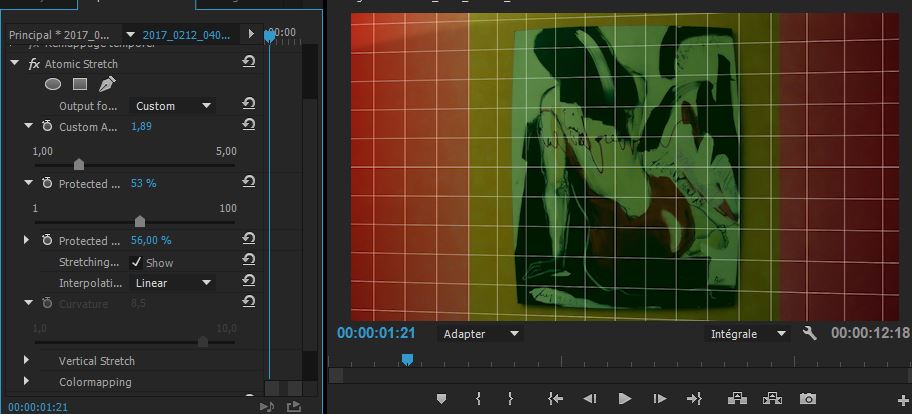Collapse the Curvature parameter
This screenshot has height=414, width=912.
pos(28,302)
